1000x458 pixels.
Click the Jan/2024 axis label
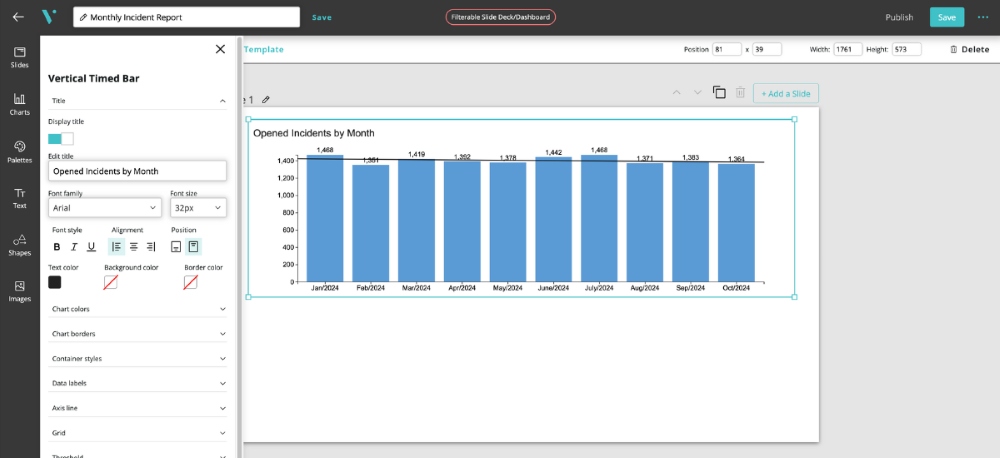pyautogui.click(x=325, y=288)
